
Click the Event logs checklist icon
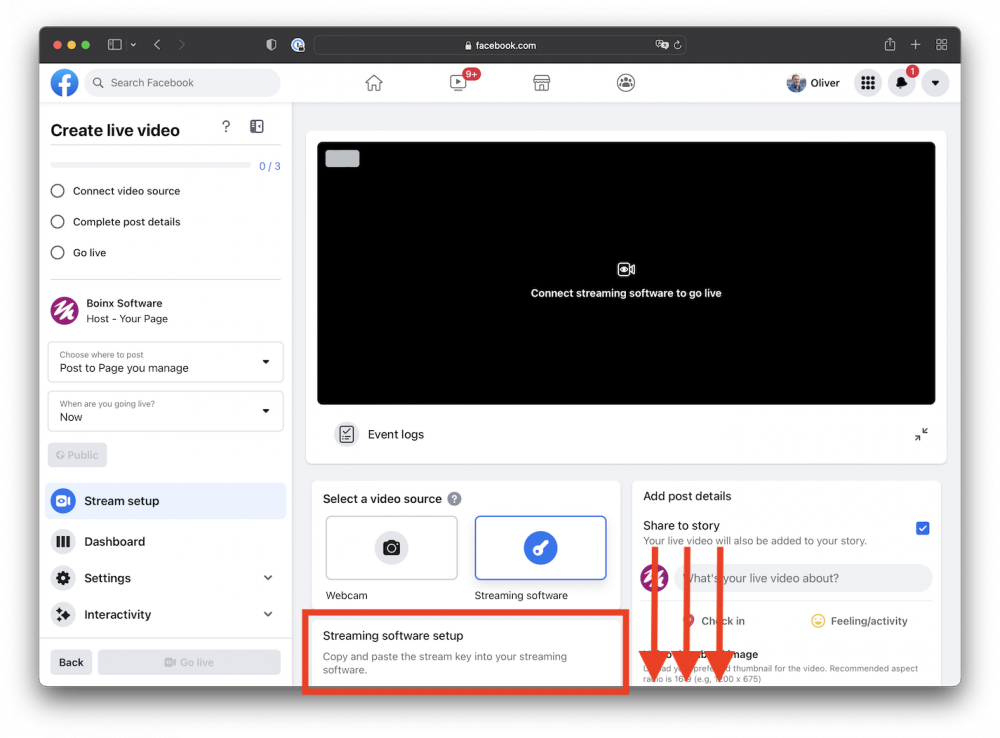pos(346,434)
